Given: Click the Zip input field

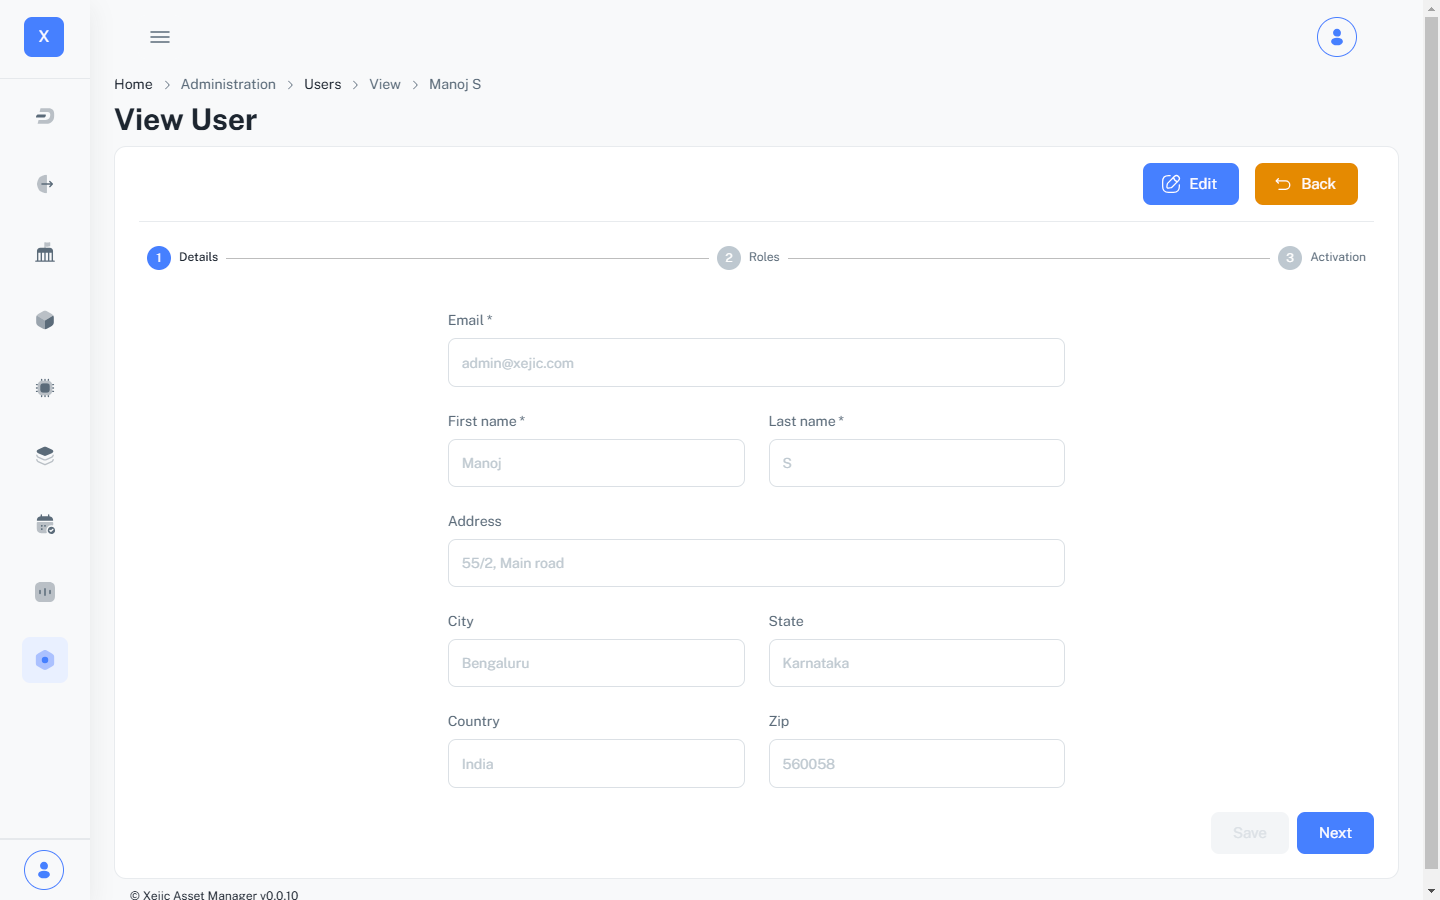Looking at the screenshot, I should (x=916, y=764).
